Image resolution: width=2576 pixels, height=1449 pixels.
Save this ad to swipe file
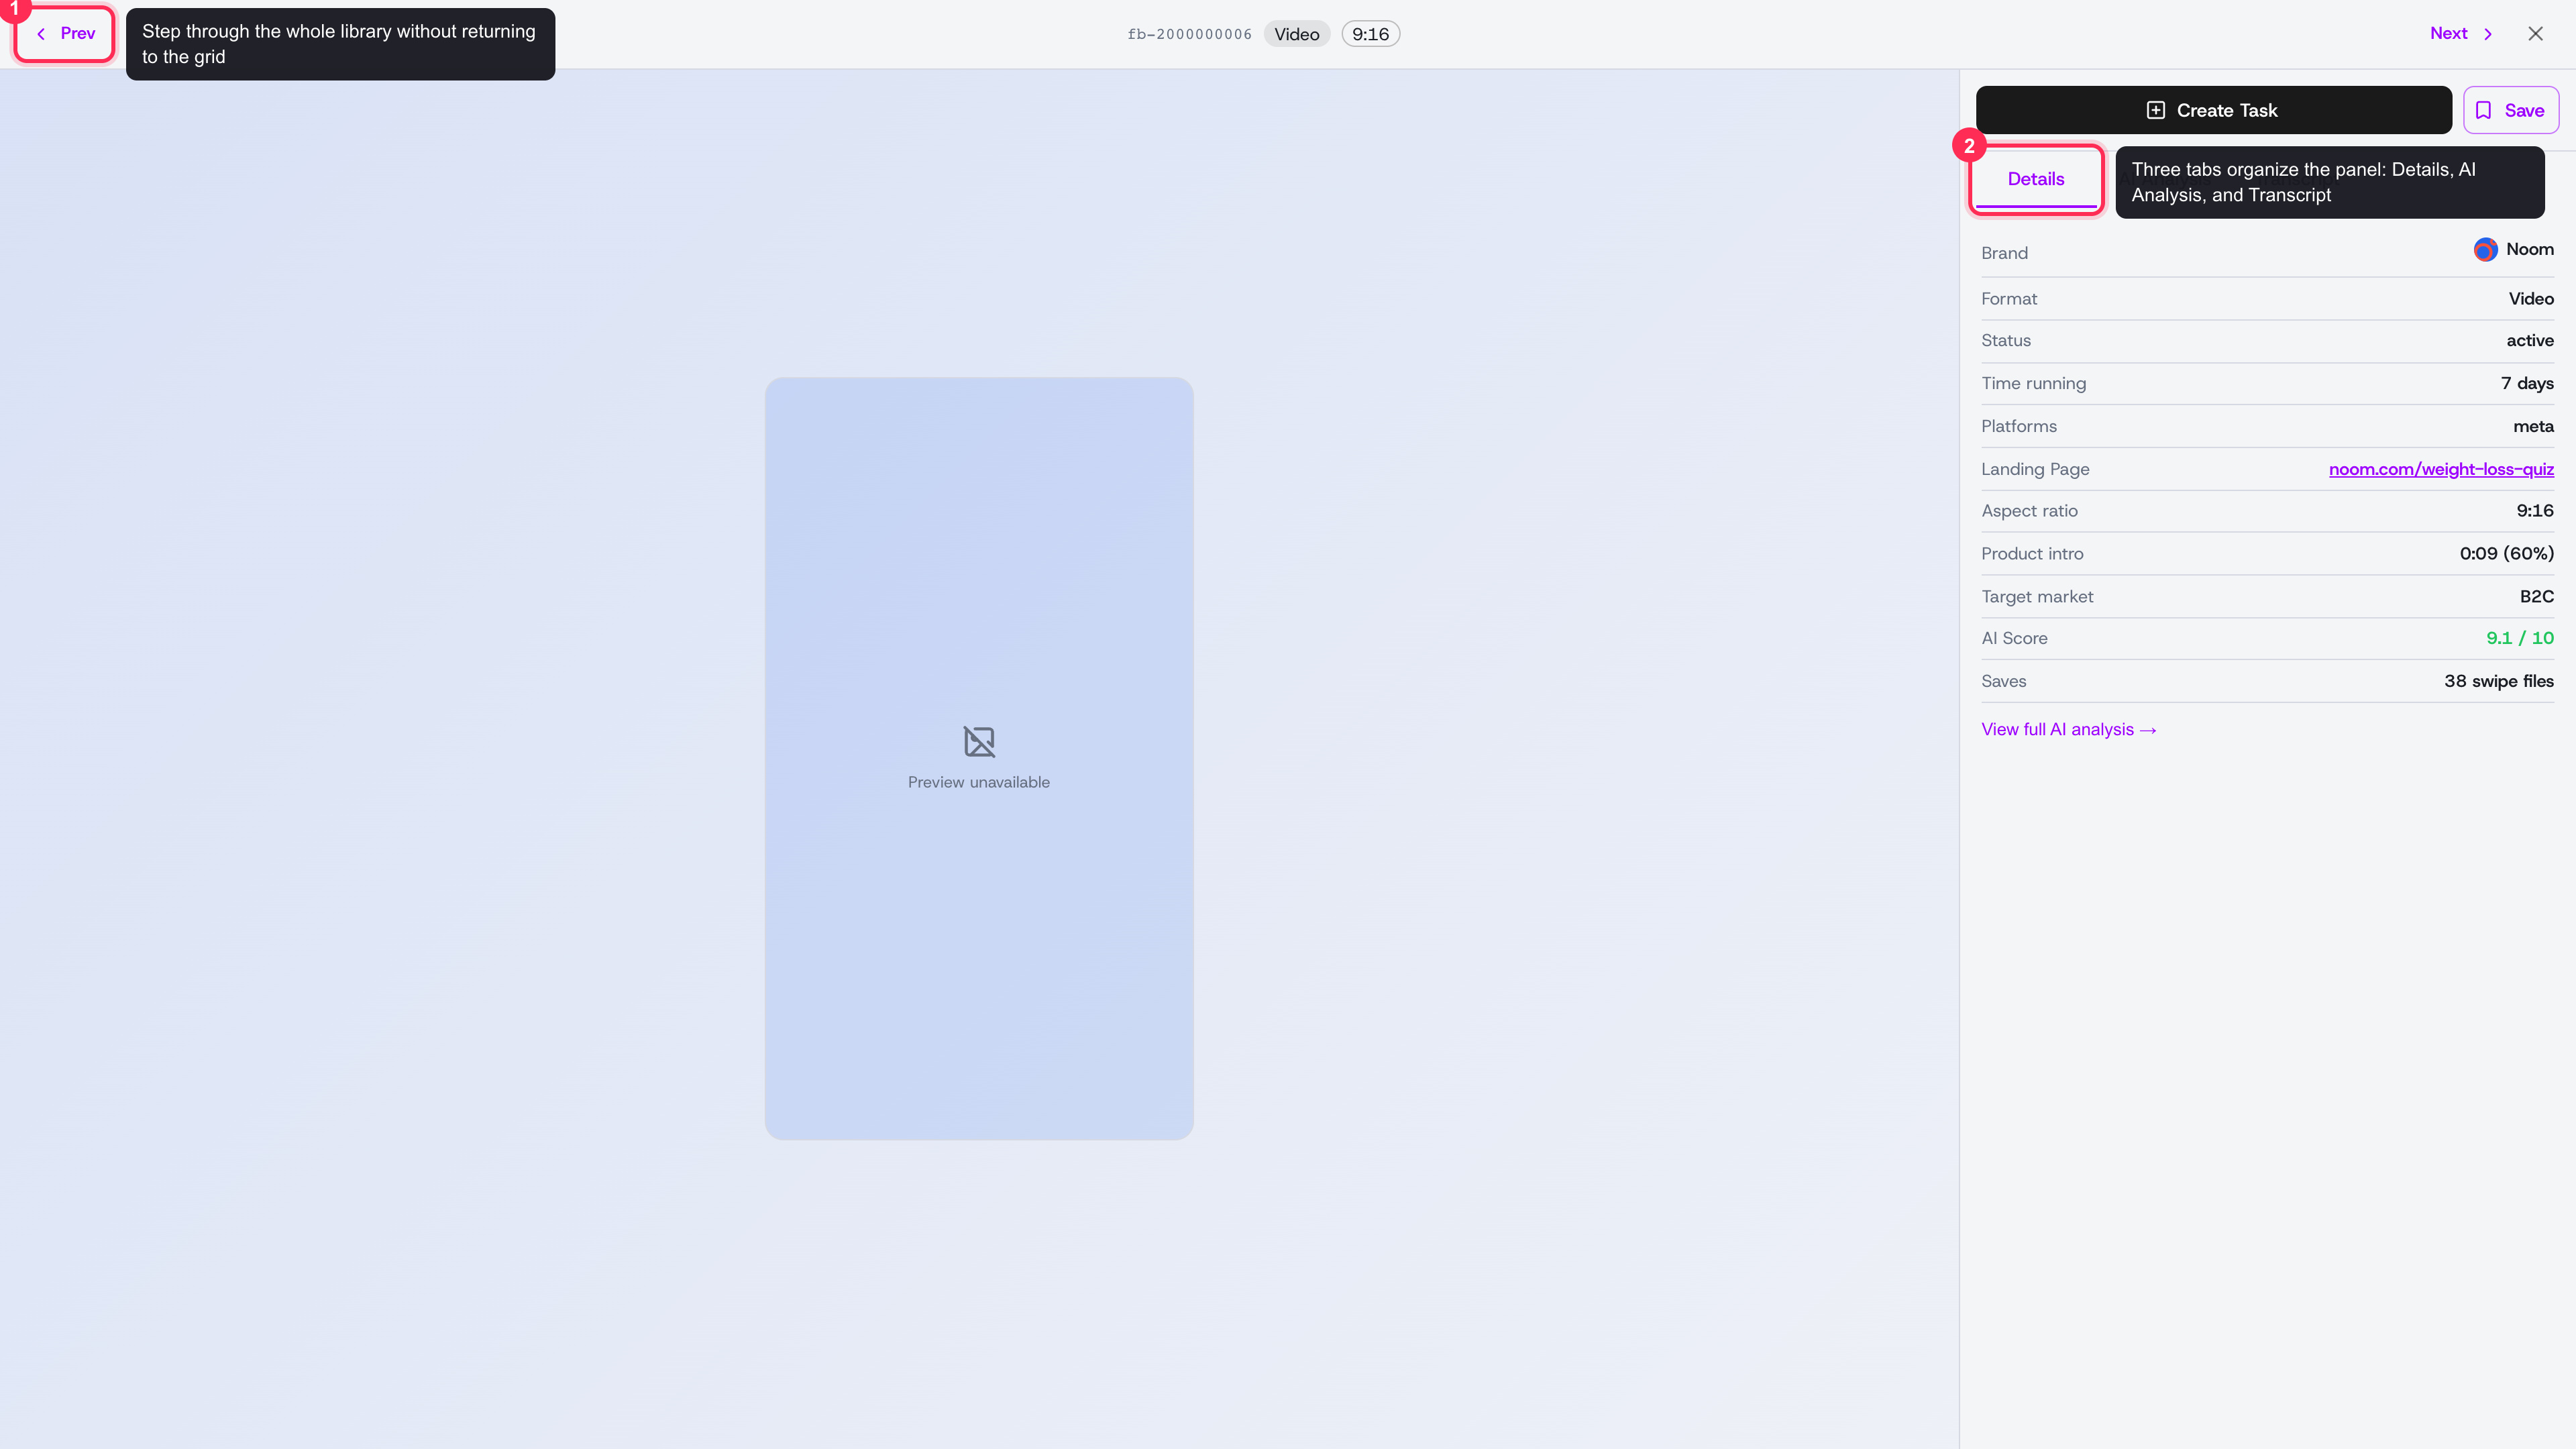tap(2510, 110)
